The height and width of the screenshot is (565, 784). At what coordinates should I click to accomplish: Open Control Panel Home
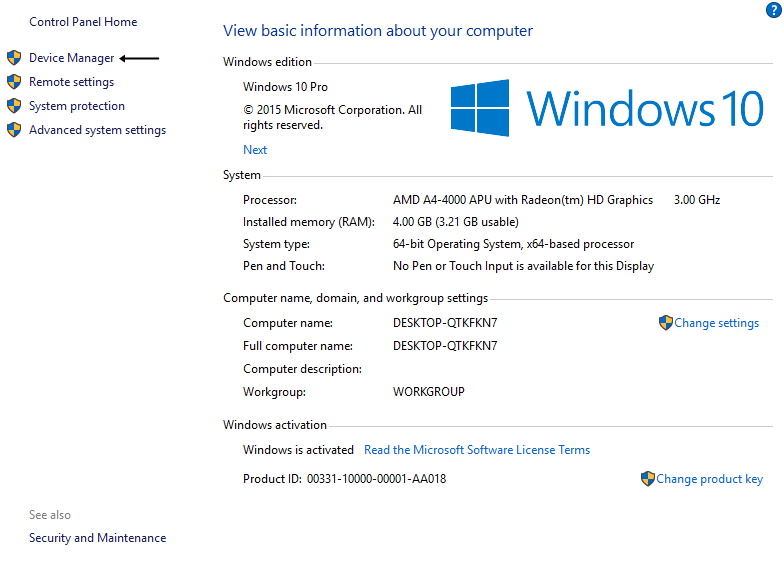point(83,22)
